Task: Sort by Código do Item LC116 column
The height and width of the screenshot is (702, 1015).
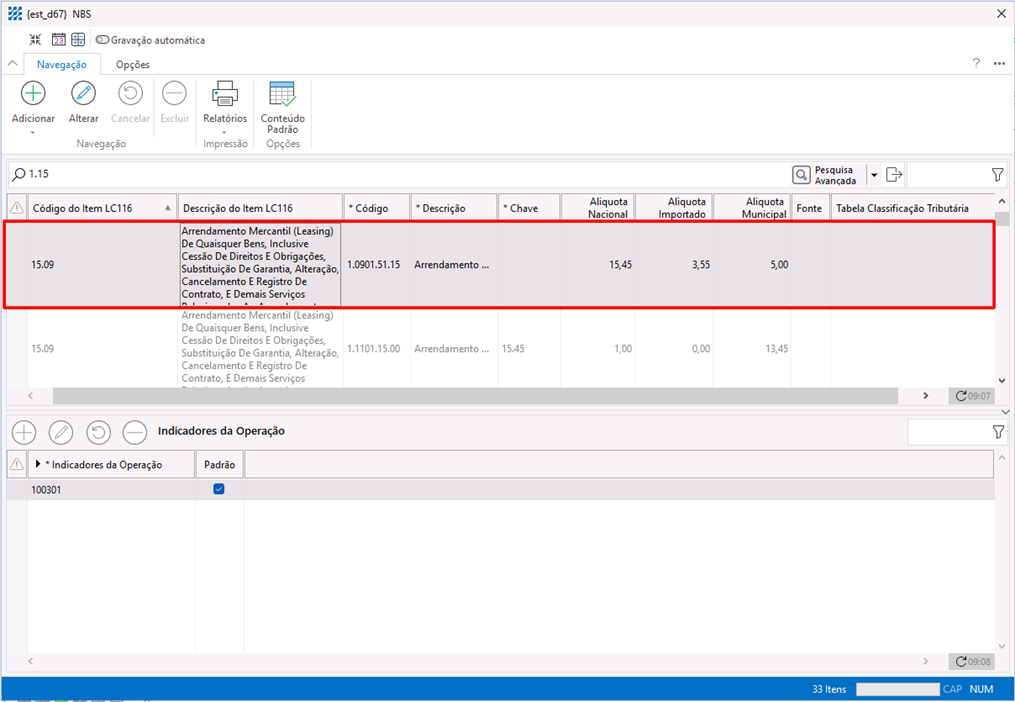Action: 95,208
